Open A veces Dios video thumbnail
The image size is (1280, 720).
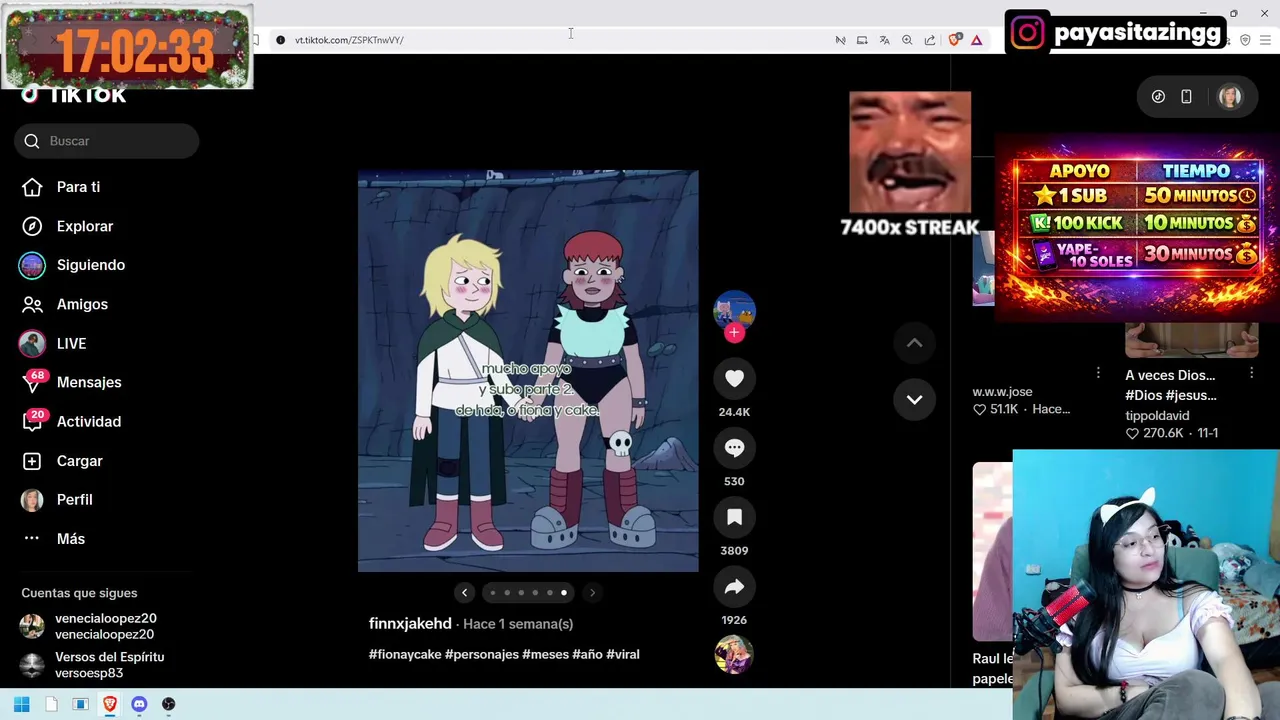(1191, 341)
